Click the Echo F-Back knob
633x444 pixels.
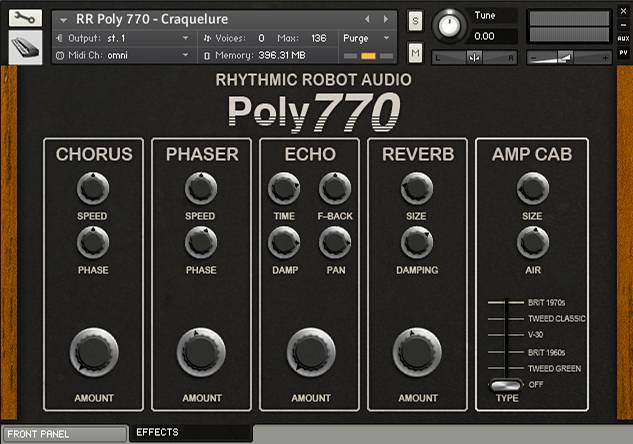335,188
